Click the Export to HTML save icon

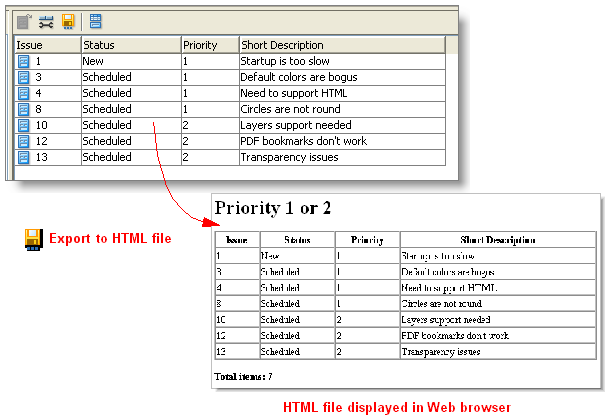68,20
